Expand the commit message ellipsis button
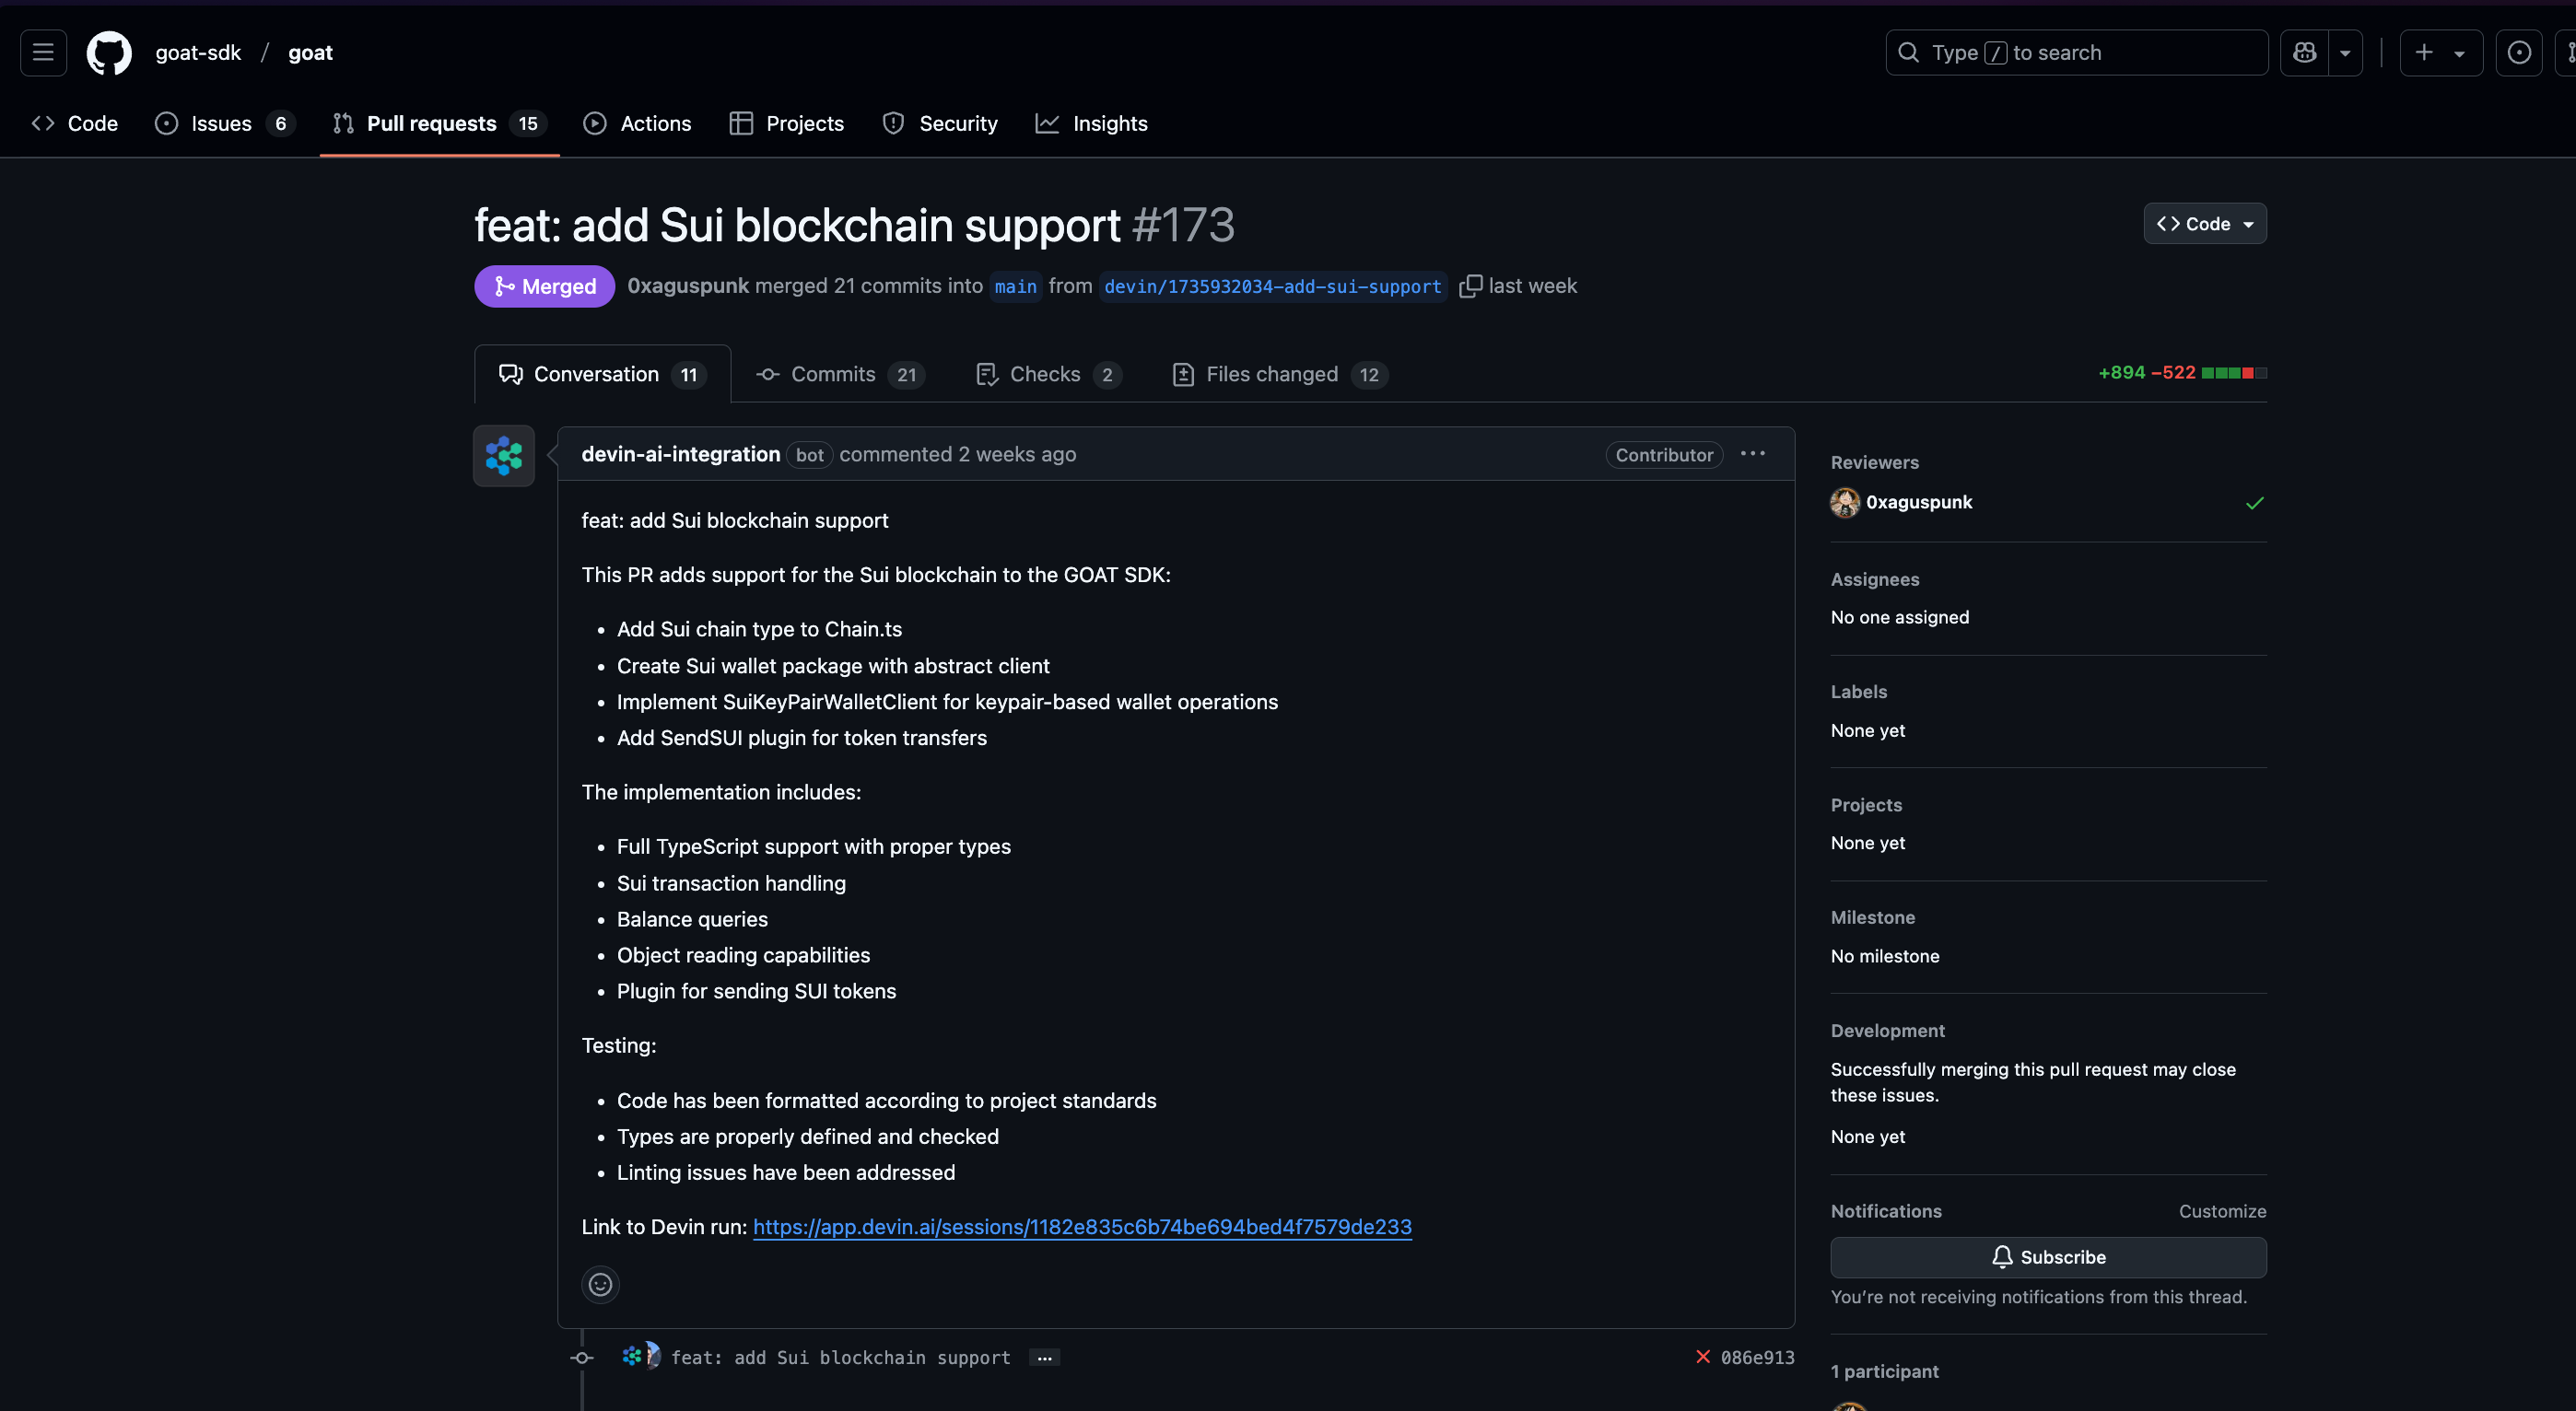2576x1411 pixels. (x=1044, y=1358)
